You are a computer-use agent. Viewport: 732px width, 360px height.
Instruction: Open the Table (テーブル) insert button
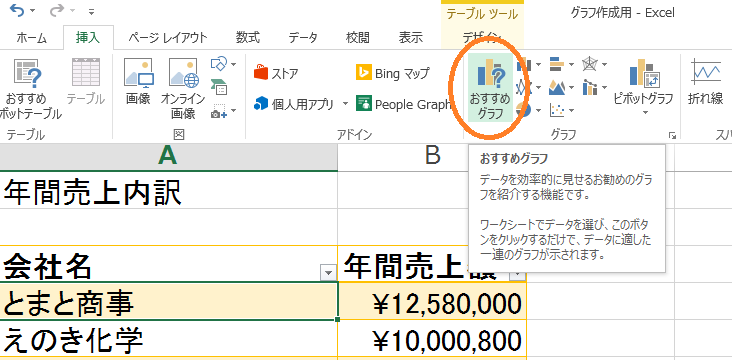click(85, 83)
